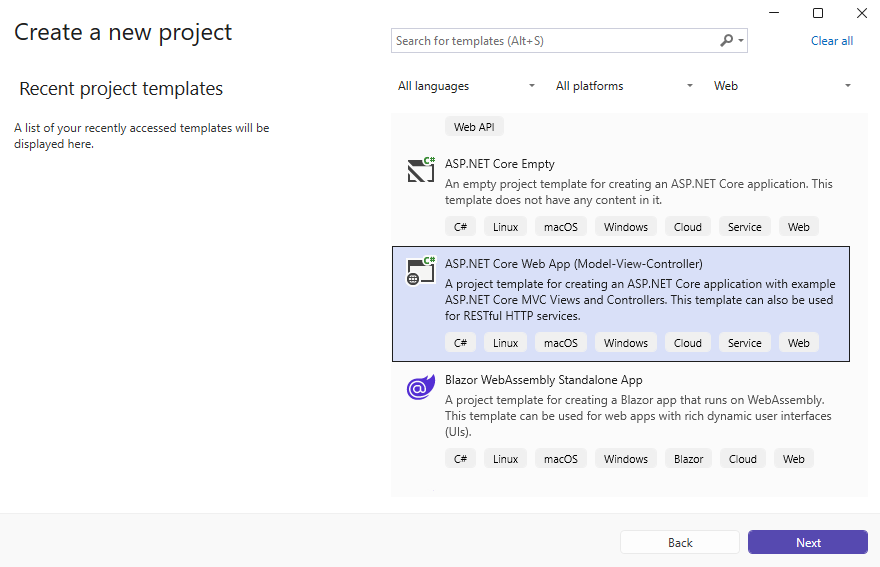Click the Blazor WebAssembly template icon
880x567 pixels.
coord(421,388)
